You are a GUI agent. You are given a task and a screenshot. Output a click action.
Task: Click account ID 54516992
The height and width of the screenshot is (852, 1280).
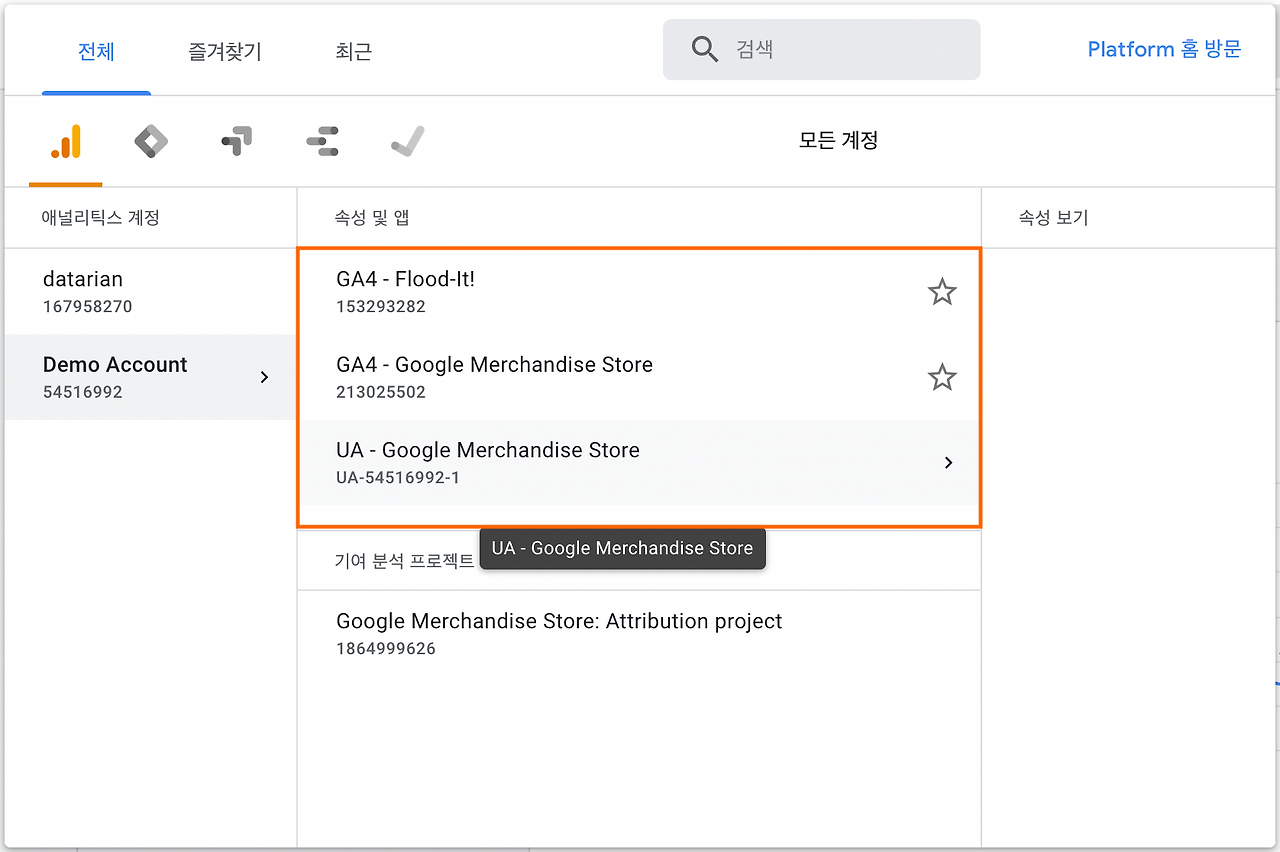coord(83,392)
